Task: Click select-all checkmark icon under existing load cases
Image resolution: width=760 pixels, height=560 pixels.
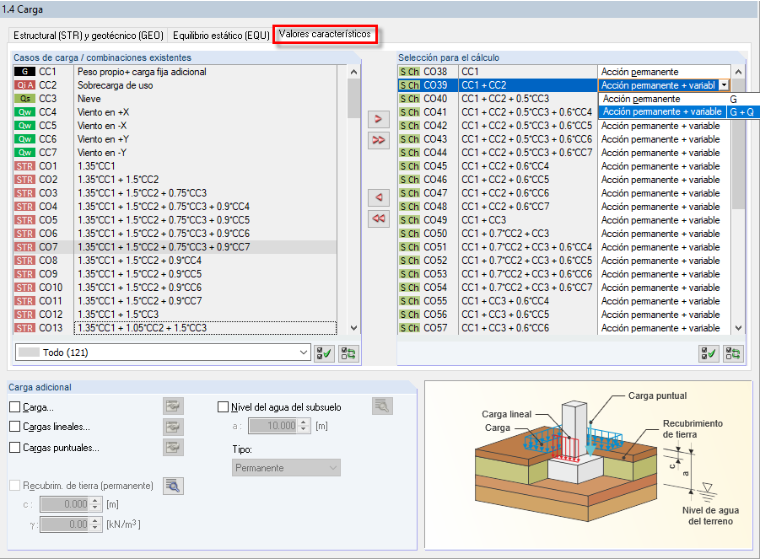Action: coord(324,353)
